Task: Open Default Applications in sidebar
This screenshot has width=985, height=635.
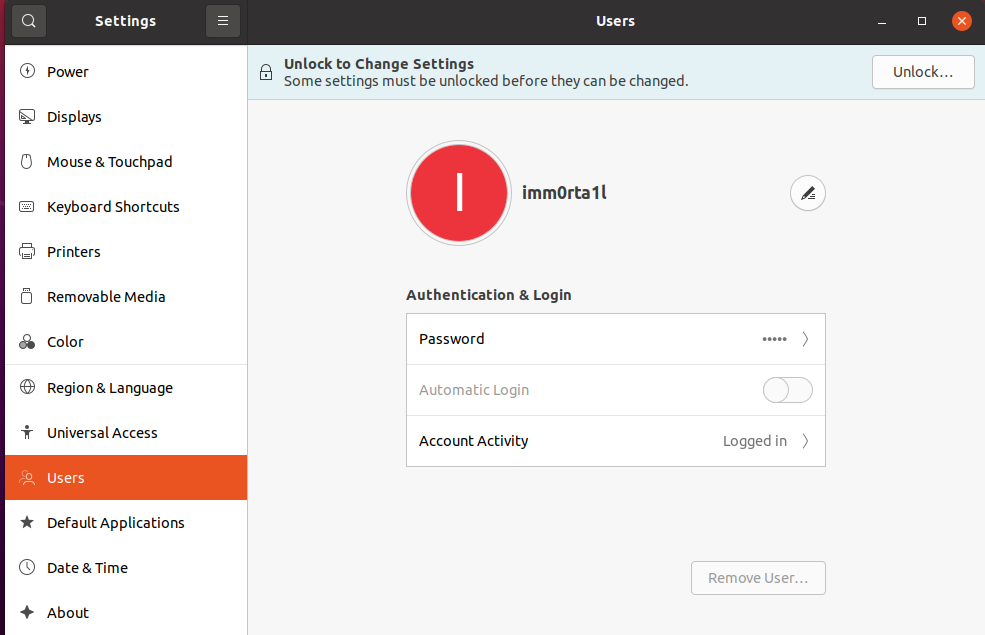Action: point(115,523)
